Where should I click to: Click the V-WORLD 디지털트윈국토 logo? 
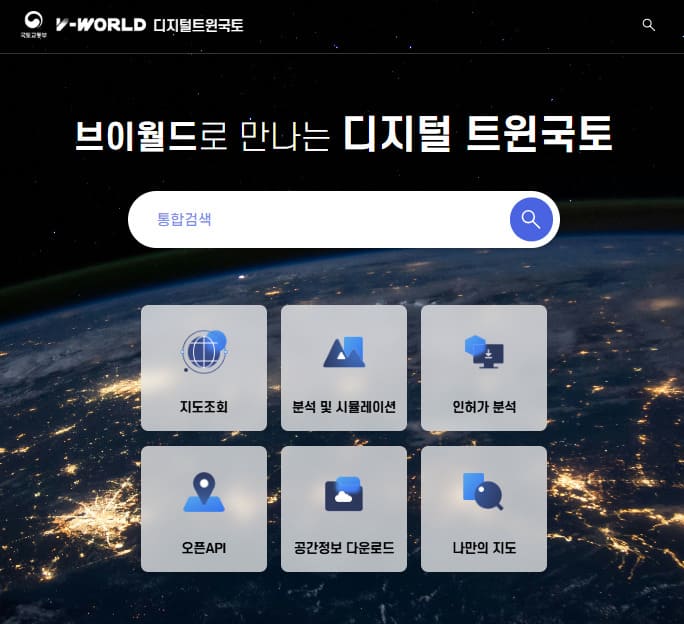[149, 25]
